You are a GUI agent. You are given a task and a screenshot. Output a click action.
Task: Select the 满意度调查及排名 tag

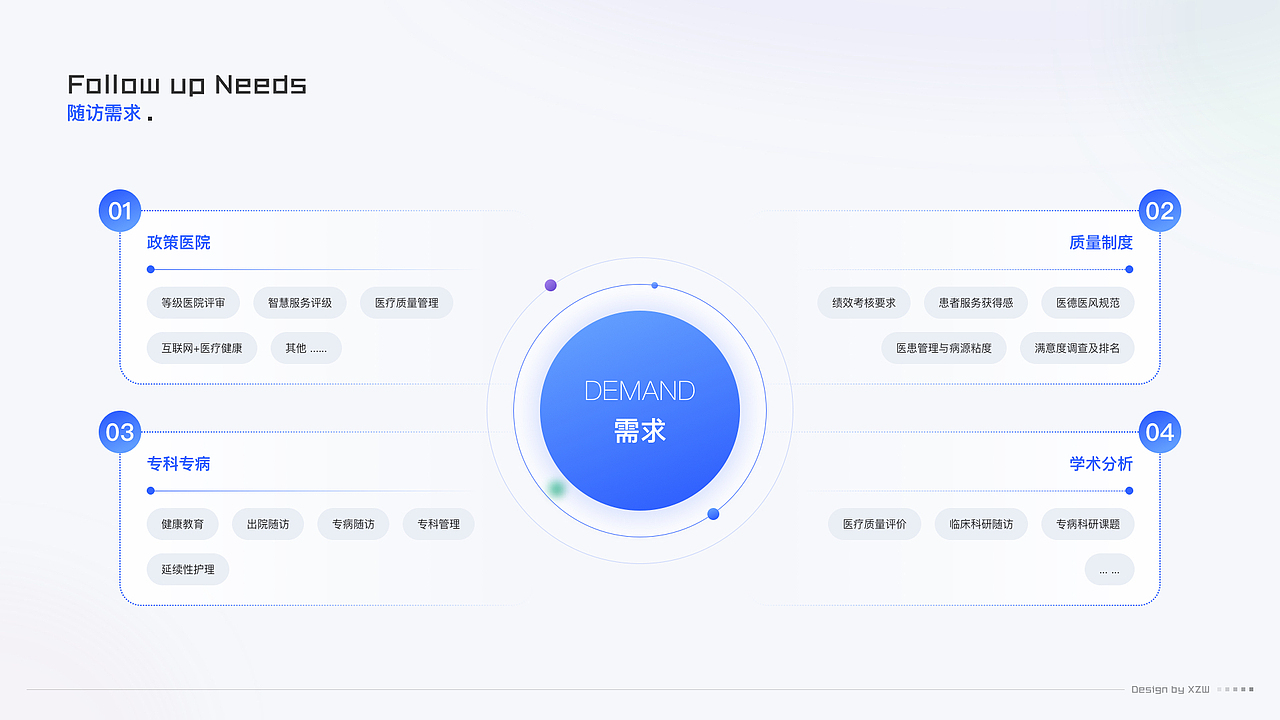(x=1078, y=348)
